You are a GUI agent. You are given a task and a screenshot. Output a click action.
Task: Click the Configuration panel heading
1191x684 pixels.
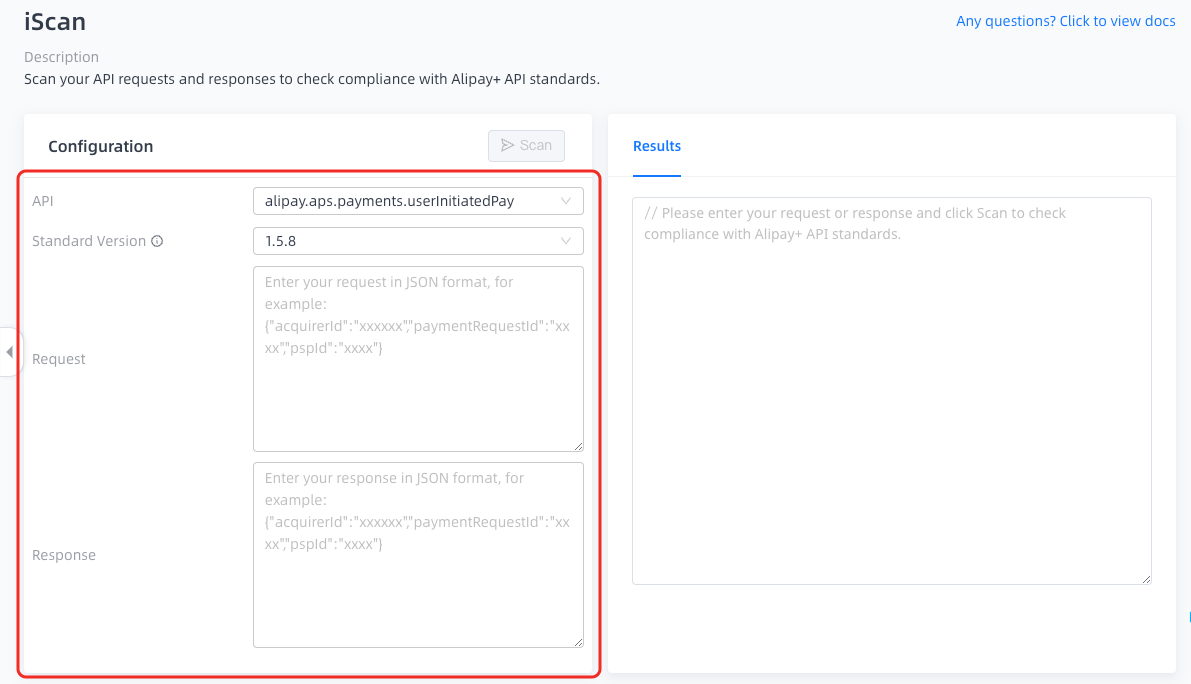tap(101, 146)
